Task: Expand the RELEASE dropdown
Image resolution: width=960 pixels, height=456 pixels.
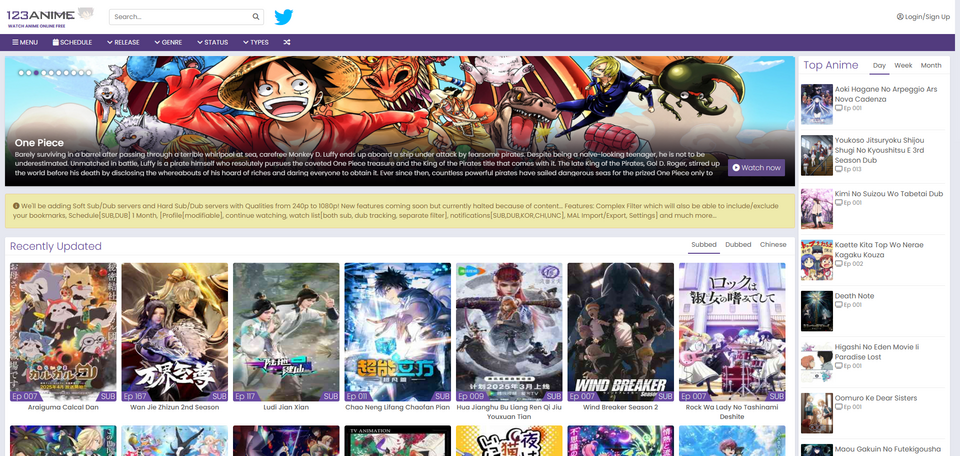Action: tap(123, 42)
